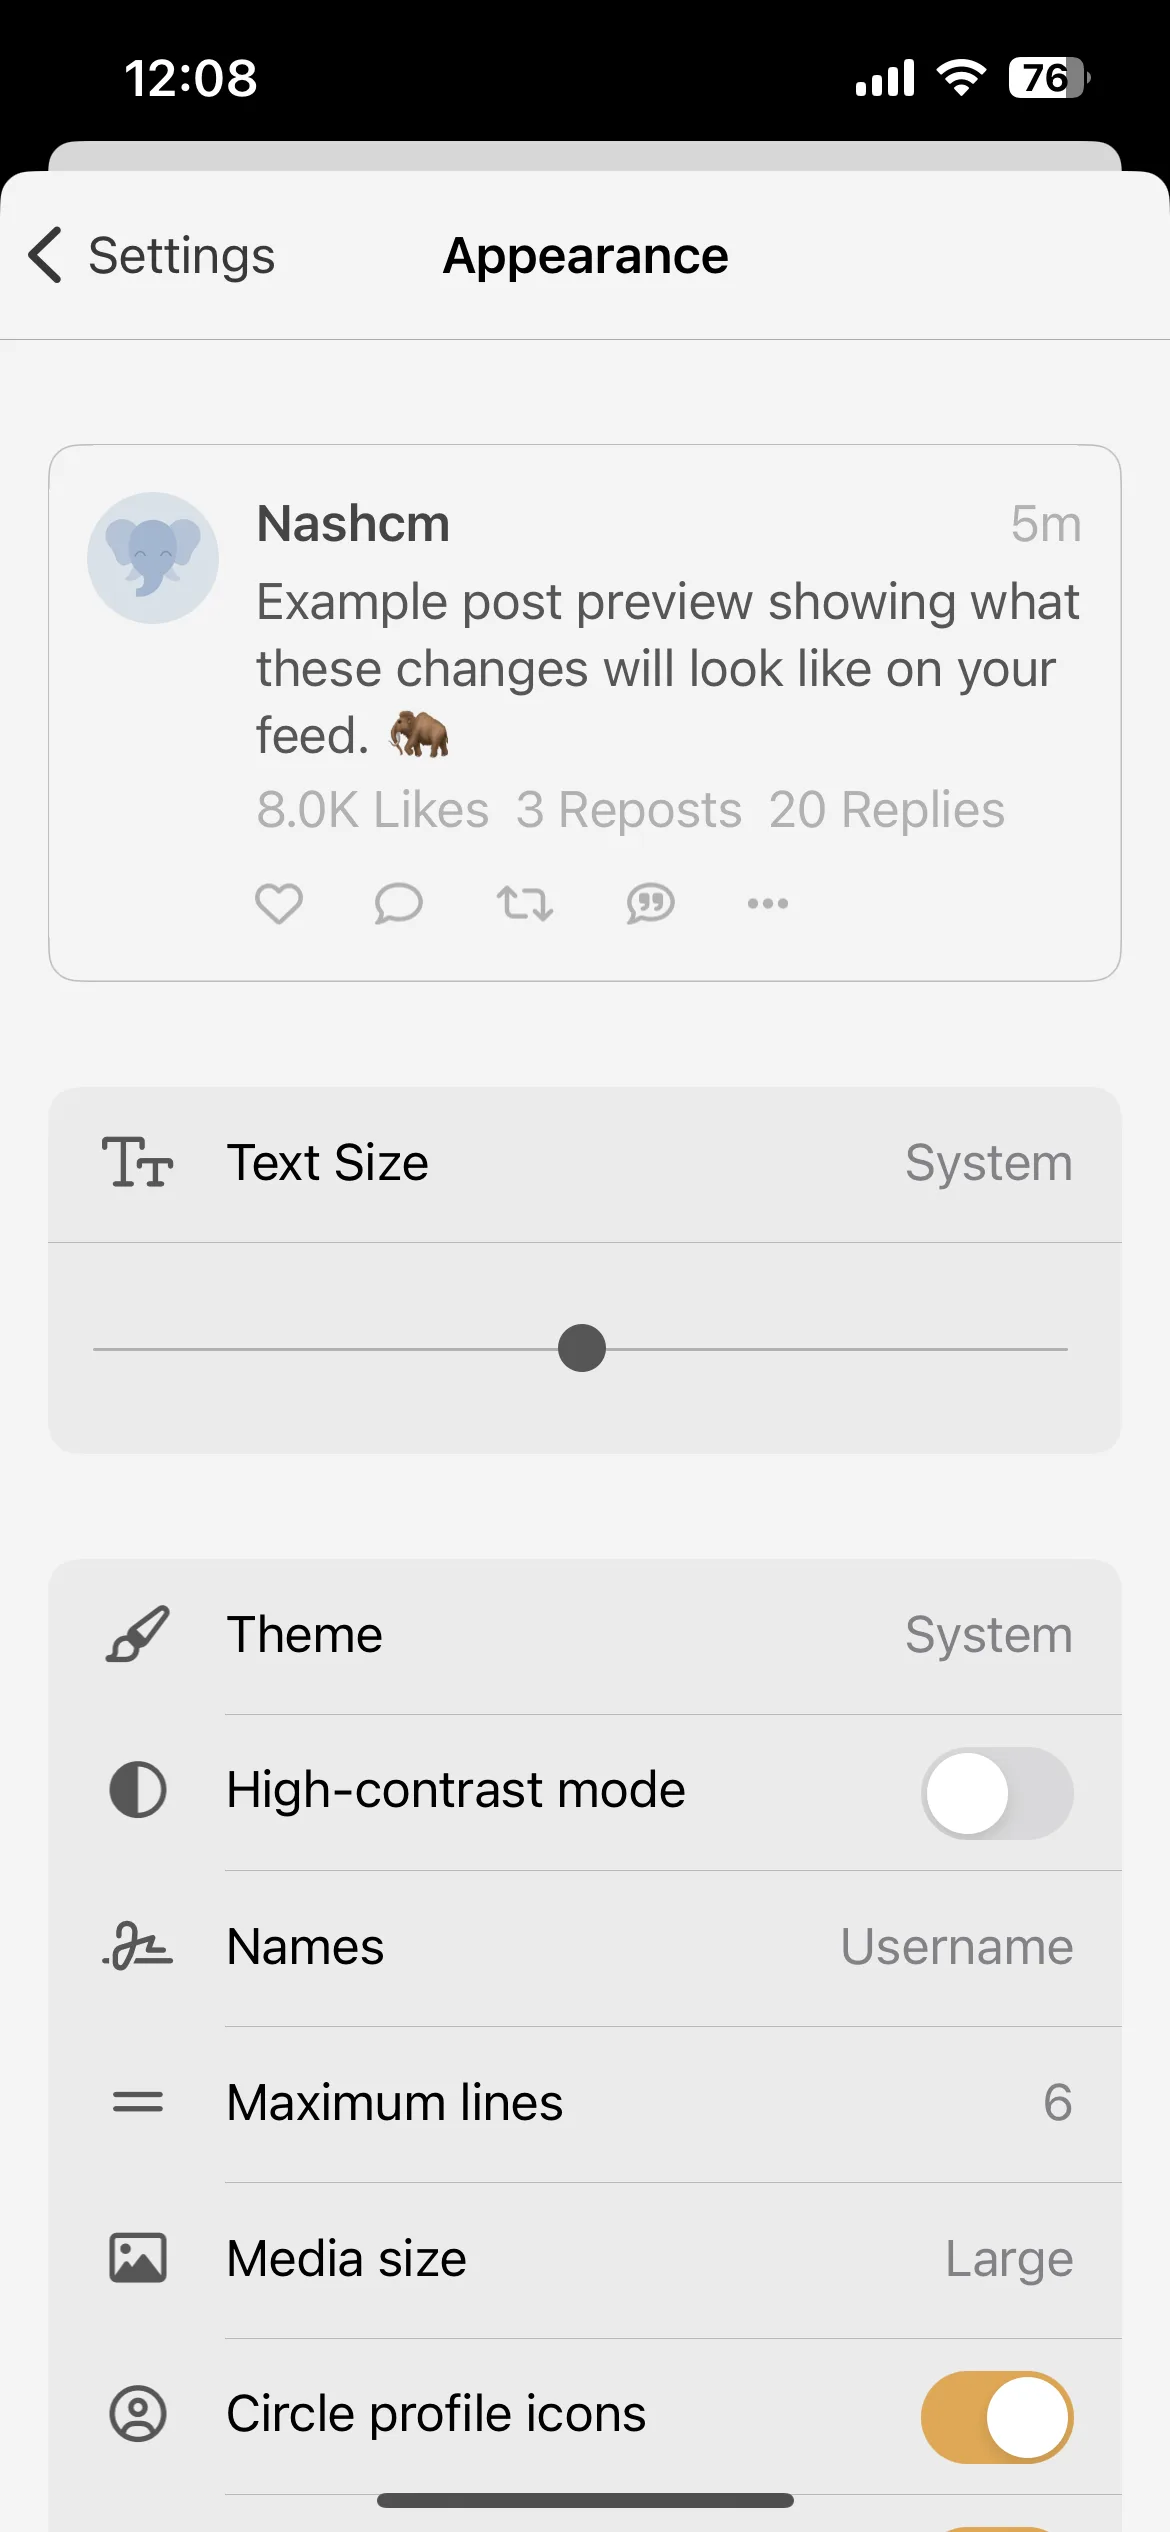Screen dimensions: 1170x2532
Task: Tap the Media size picture icon
Action: tap(138, 2258)
